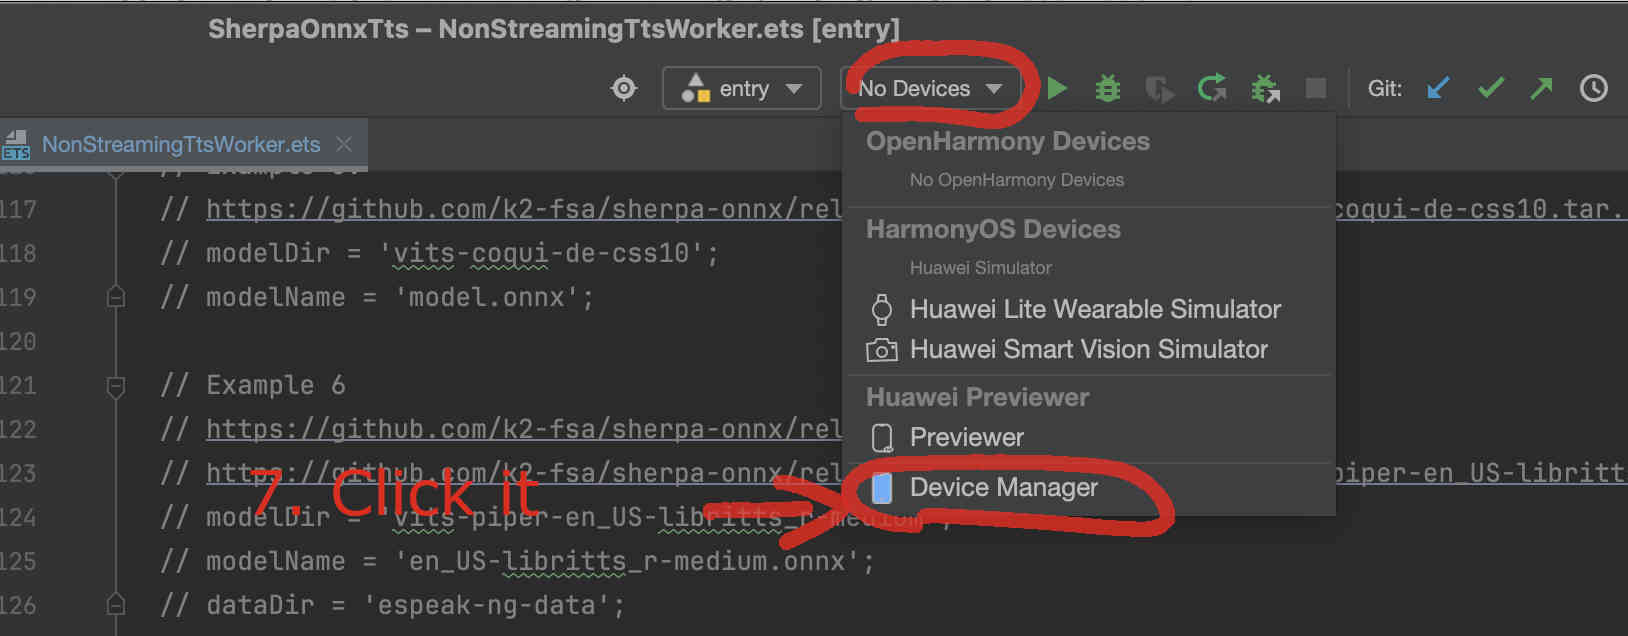Choose Huawei Smart Vision Simulator
This screenshot has width=1628, height=636.
1089,349
